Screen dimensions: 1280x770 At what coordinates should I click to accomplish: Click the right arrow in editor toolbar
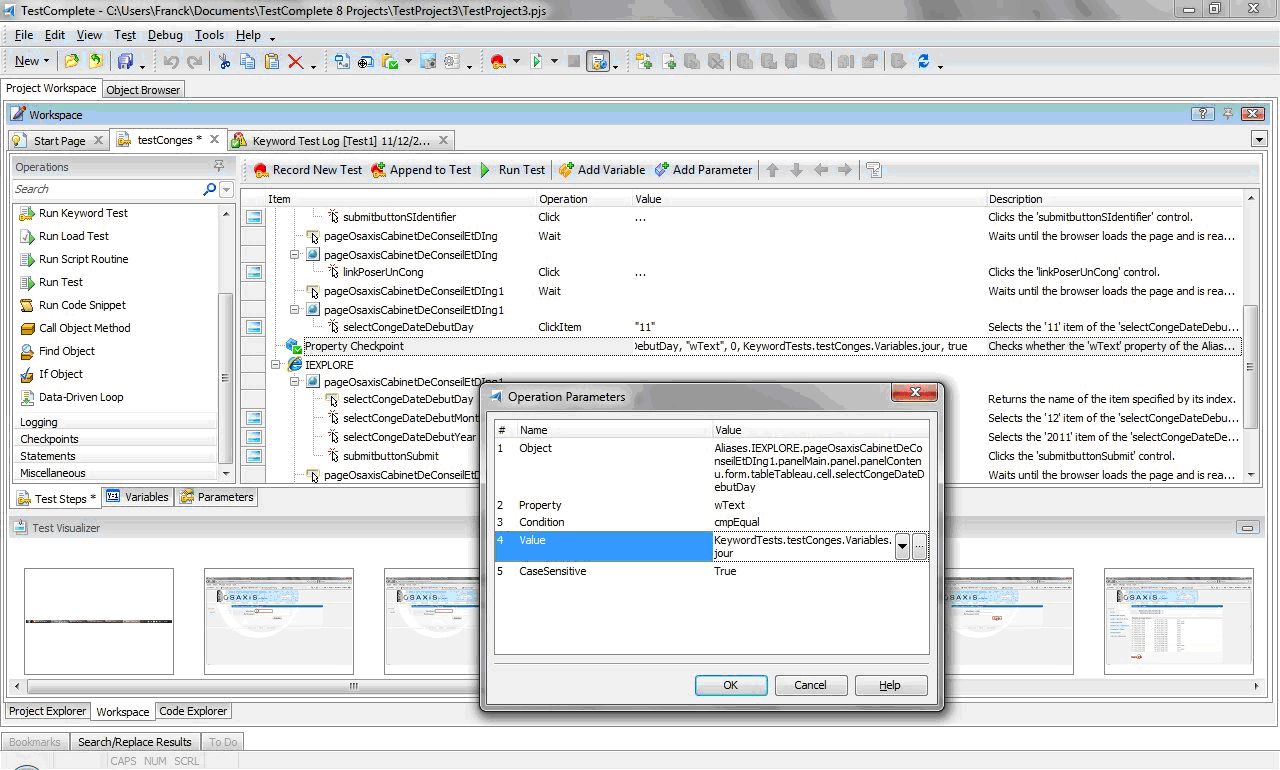845,170
